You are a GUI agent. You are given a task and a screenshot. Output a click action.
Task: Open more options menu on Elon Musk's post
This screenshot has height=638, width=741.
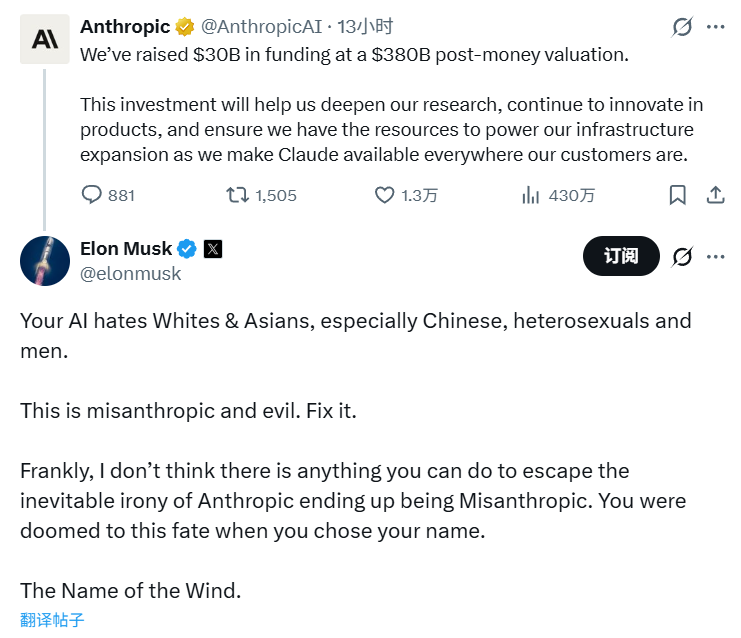pyautogui.click(x=715, y=257)
